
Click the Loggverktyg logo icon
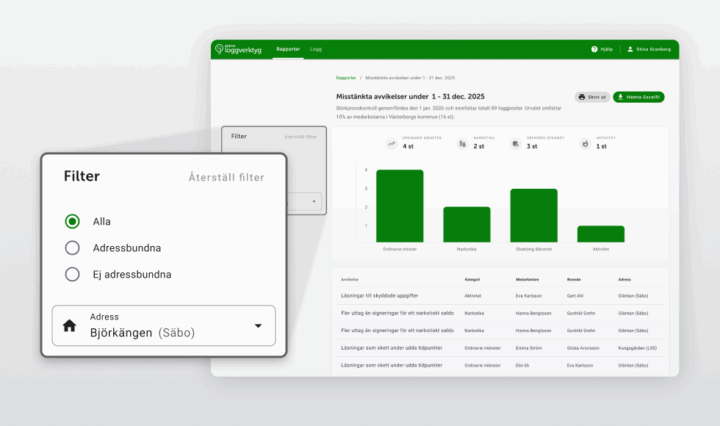pyautogui.click(x=219, y=48)
